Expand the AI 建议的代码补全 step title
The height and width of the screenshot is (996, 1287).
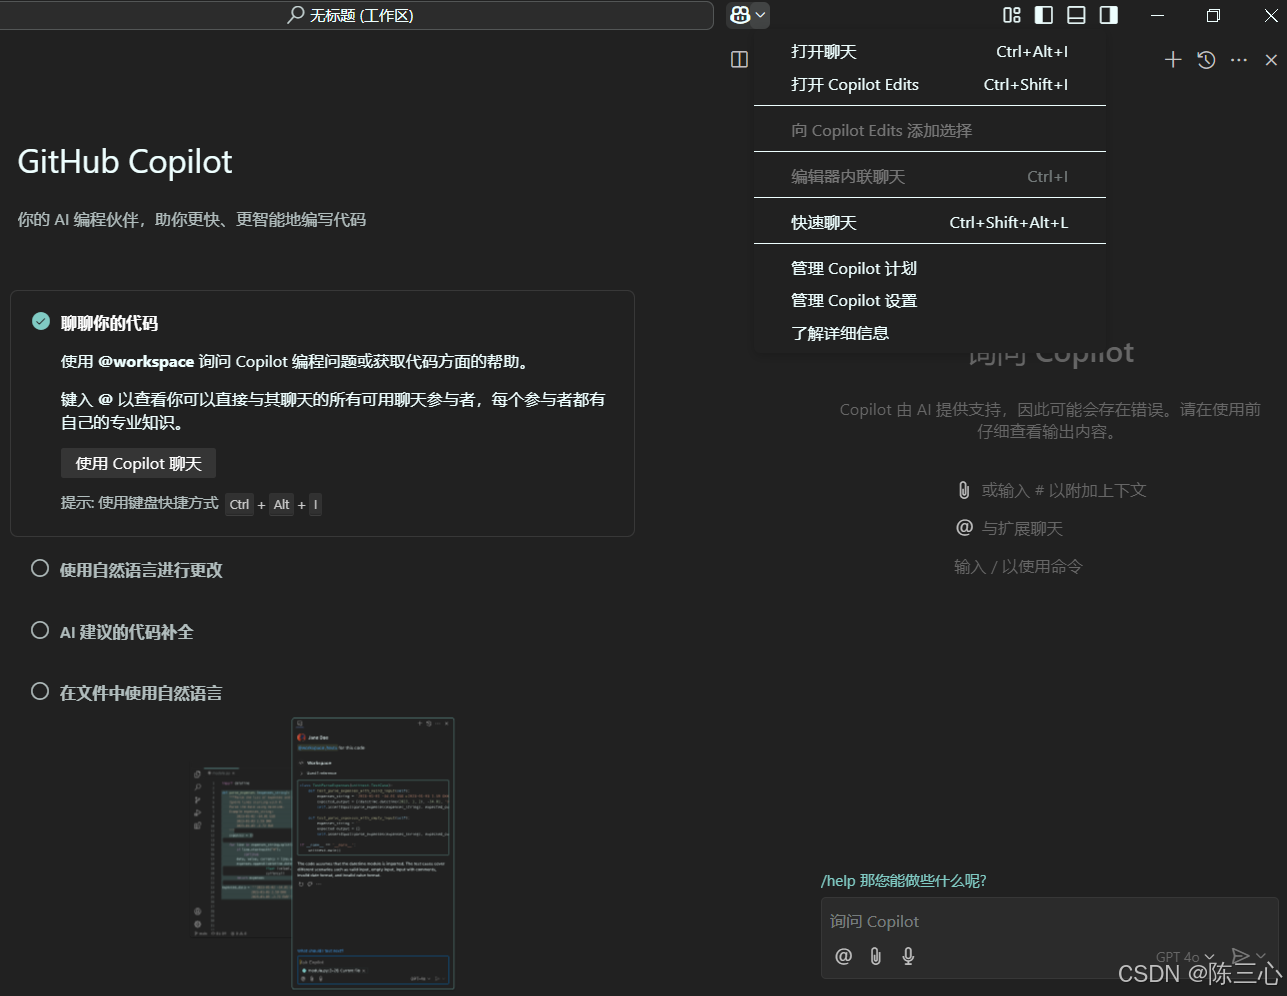click(127, 632)
